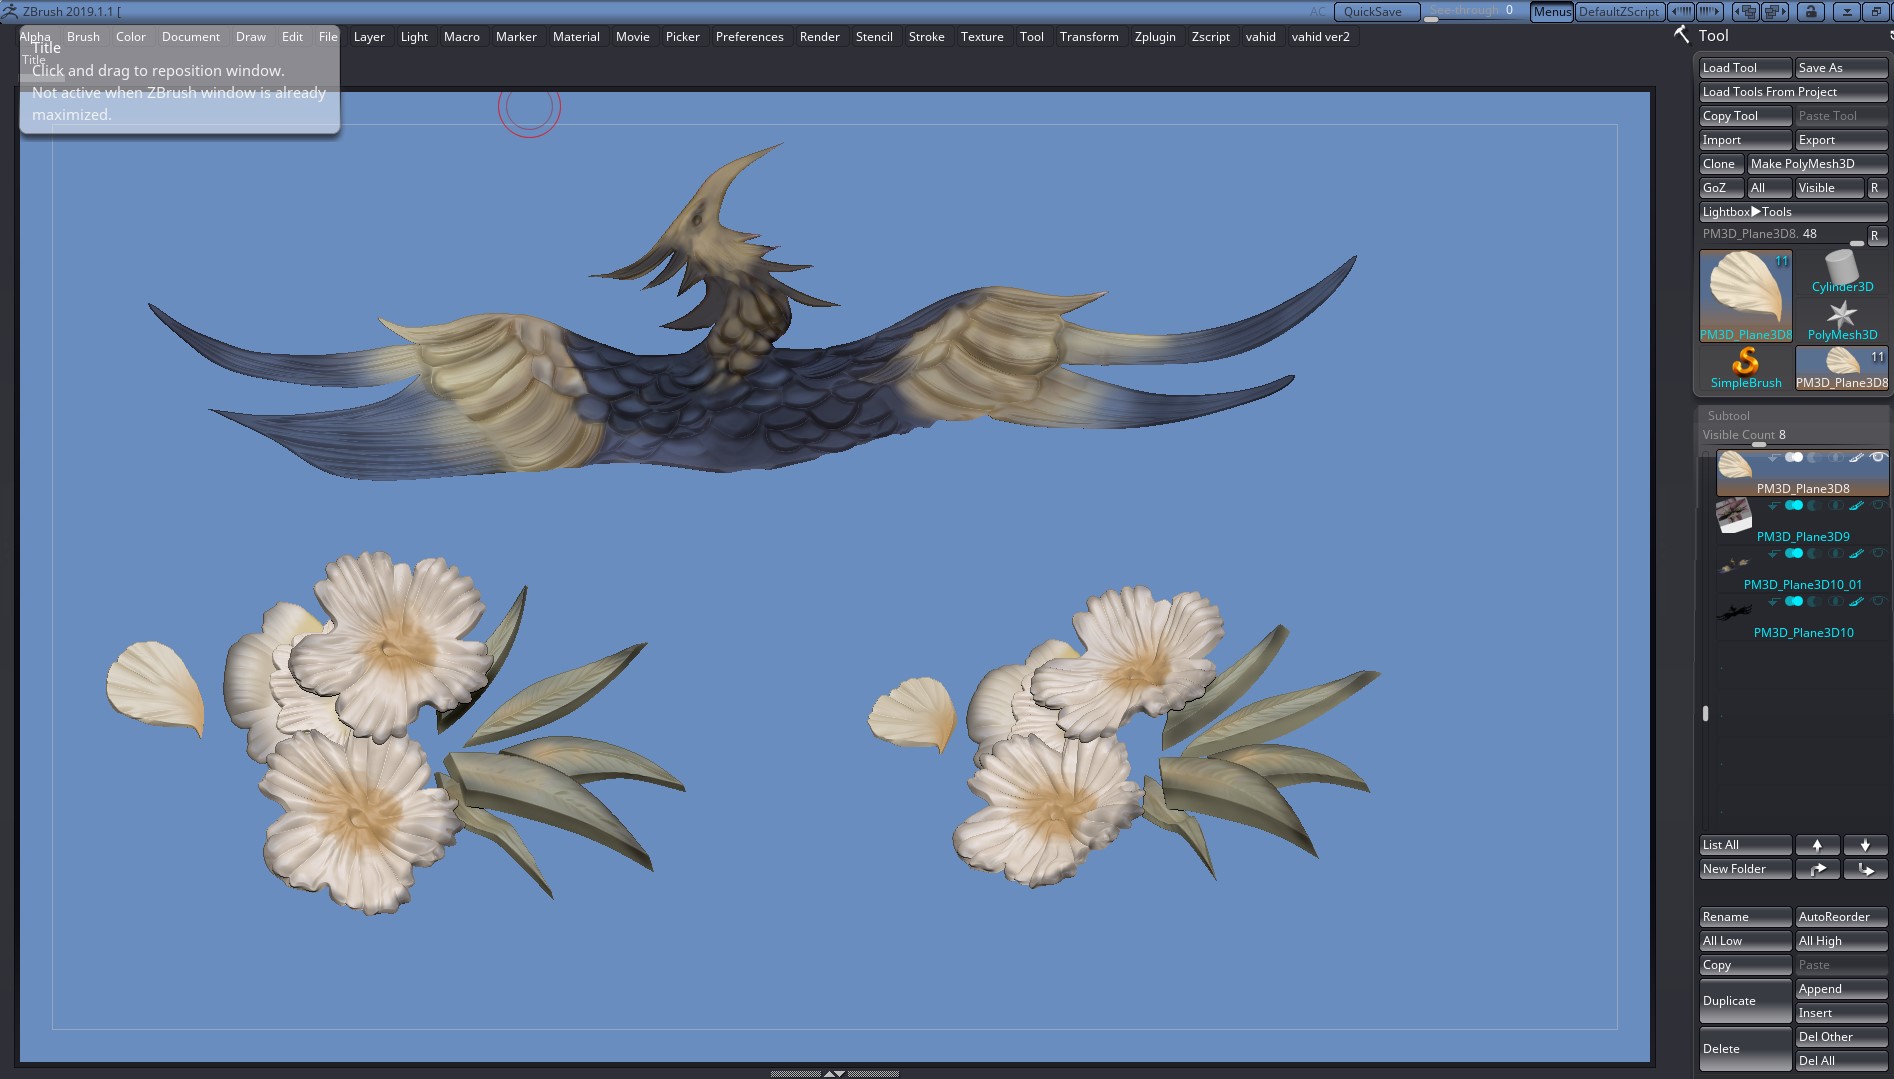
Task: Click the left tray divider arrows icon
Action: click(1680, 11)
